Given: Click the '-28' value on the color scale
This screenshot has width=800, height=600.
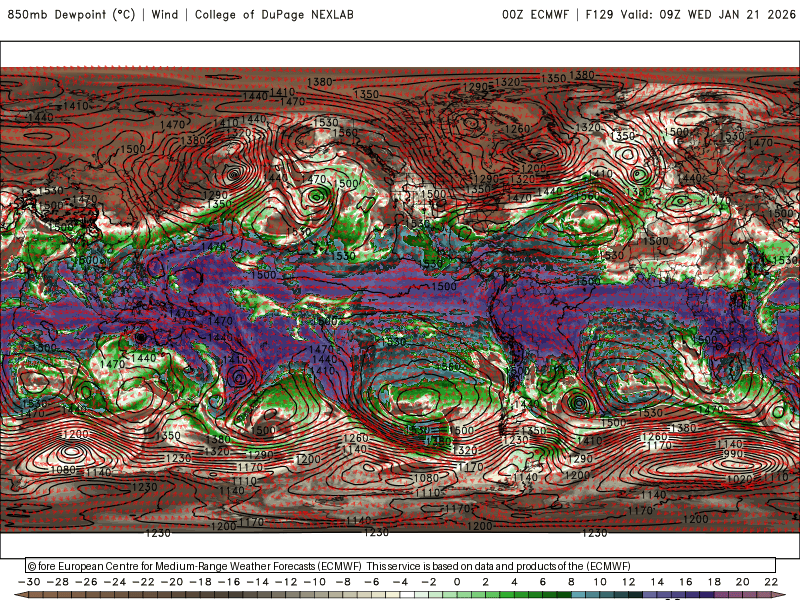Looking at the screenshot, I should [58, 582].
